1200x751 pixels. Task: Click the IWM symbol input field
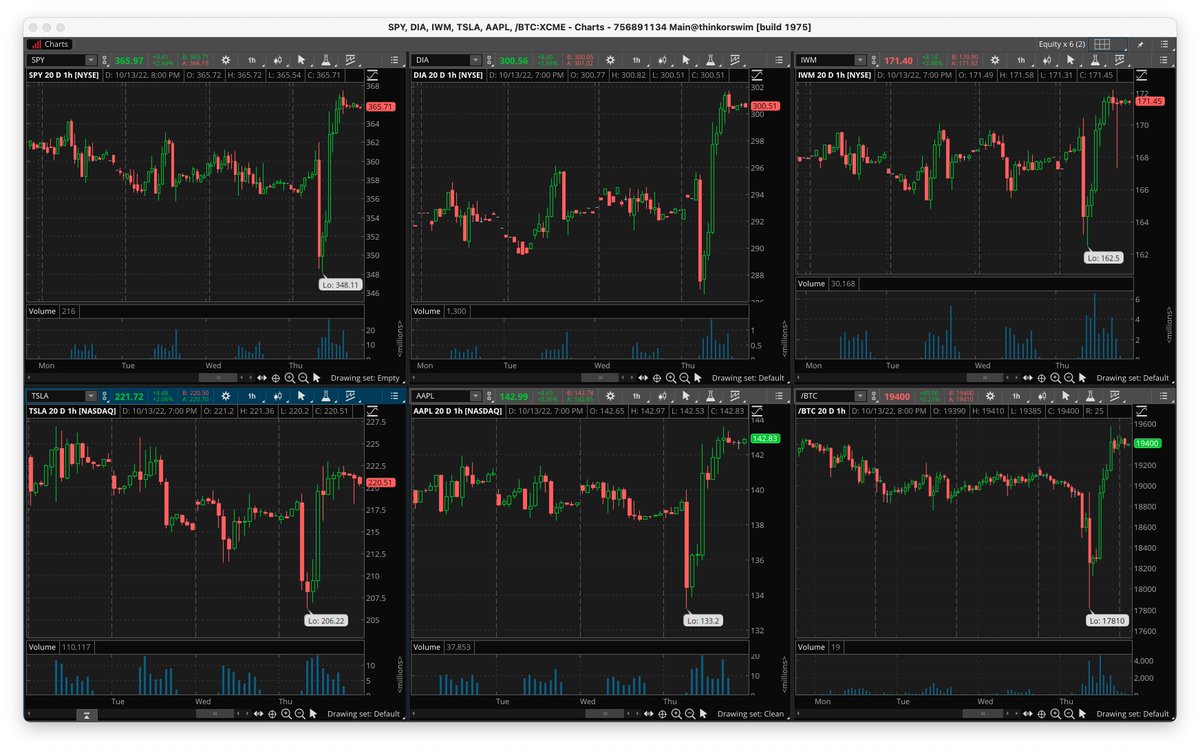pos(825,60)
